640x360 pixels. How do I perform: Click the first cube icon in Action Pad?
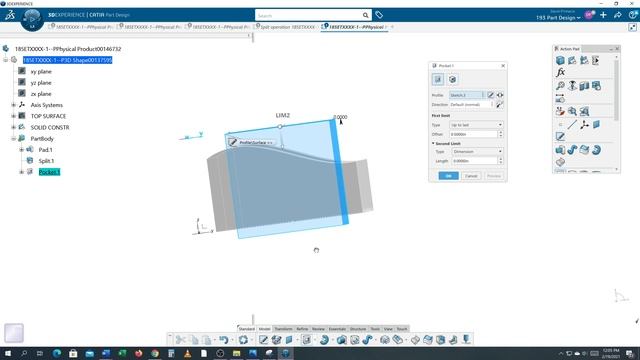coord(560,60)
